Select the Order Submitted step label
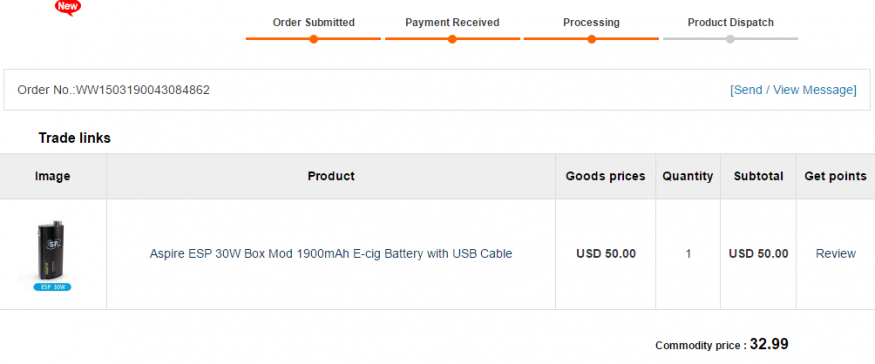The width and height of the screenshot is (875, 364). pyautogui.click(x=314, y=23)
